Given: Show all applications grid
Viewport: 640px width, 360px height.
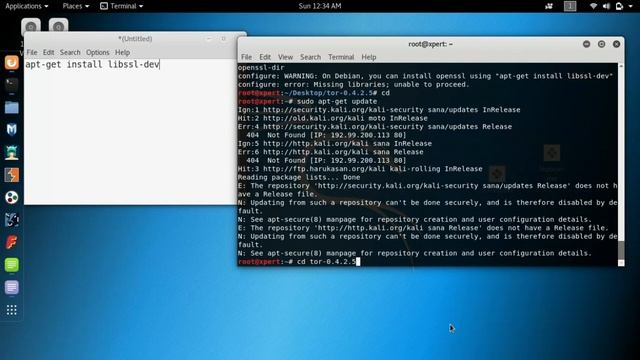Looking at the screenshot, I should 11,310.
